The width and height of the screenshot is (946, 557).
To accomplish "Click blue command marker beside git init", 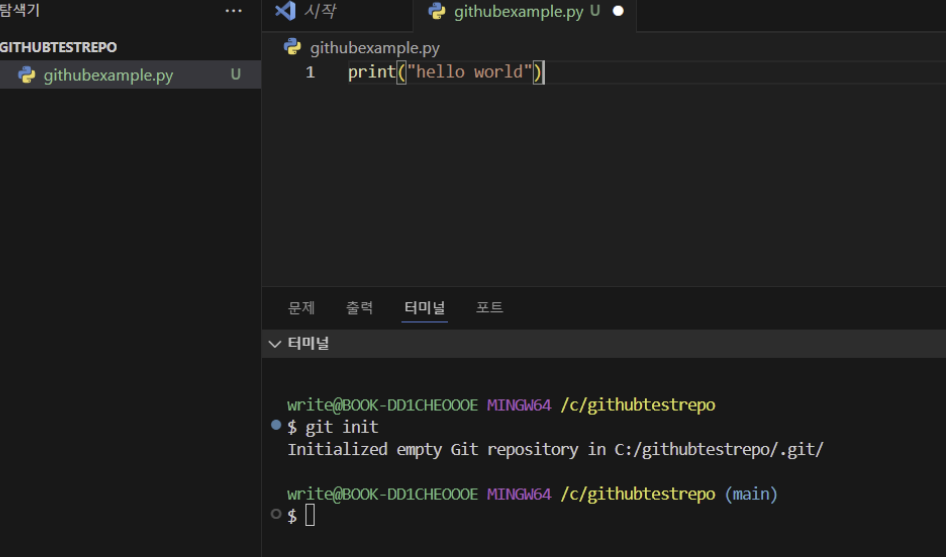I will click(276, 425).
